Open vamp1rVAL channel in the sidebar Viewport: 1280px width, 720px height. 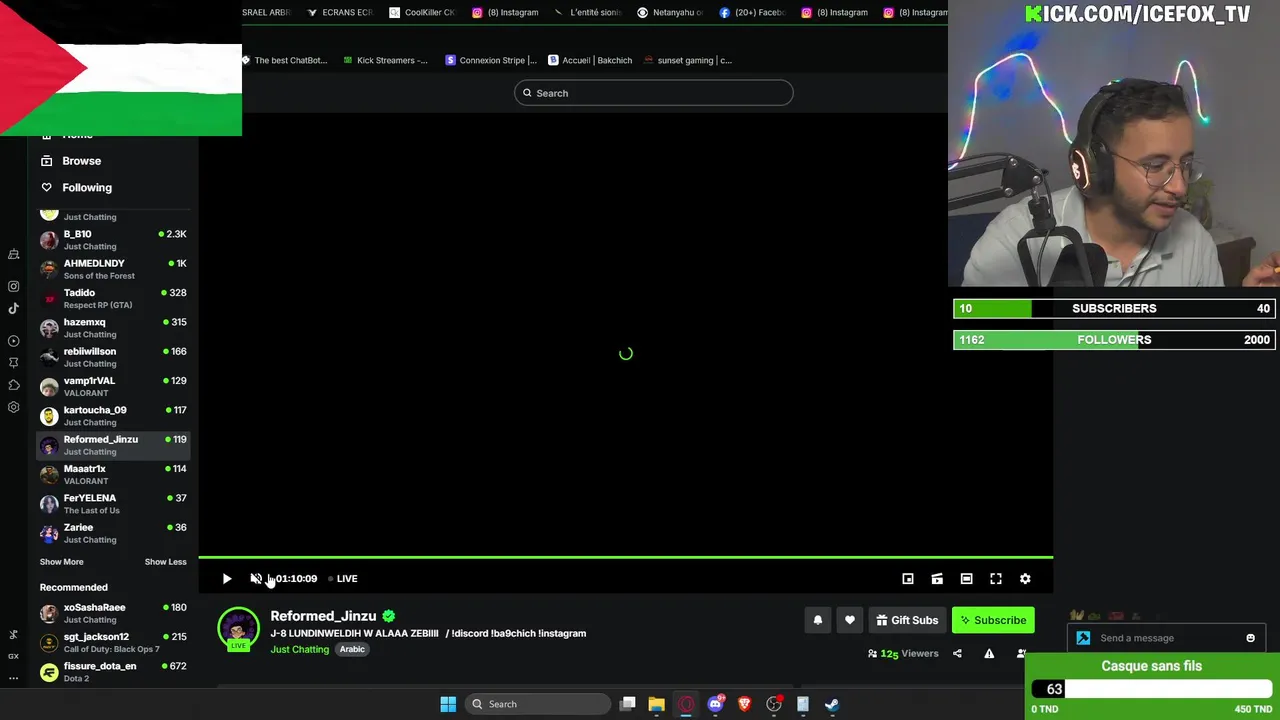113,386
